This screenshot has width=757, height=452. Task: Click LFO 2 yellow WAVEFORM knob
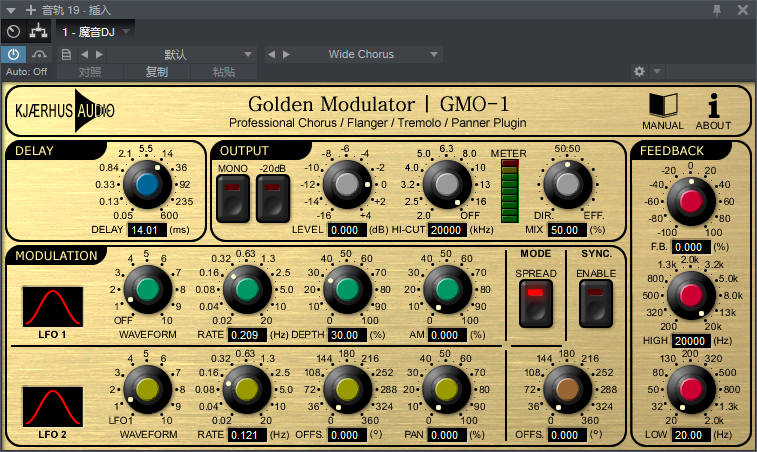[x=147, y=389]
